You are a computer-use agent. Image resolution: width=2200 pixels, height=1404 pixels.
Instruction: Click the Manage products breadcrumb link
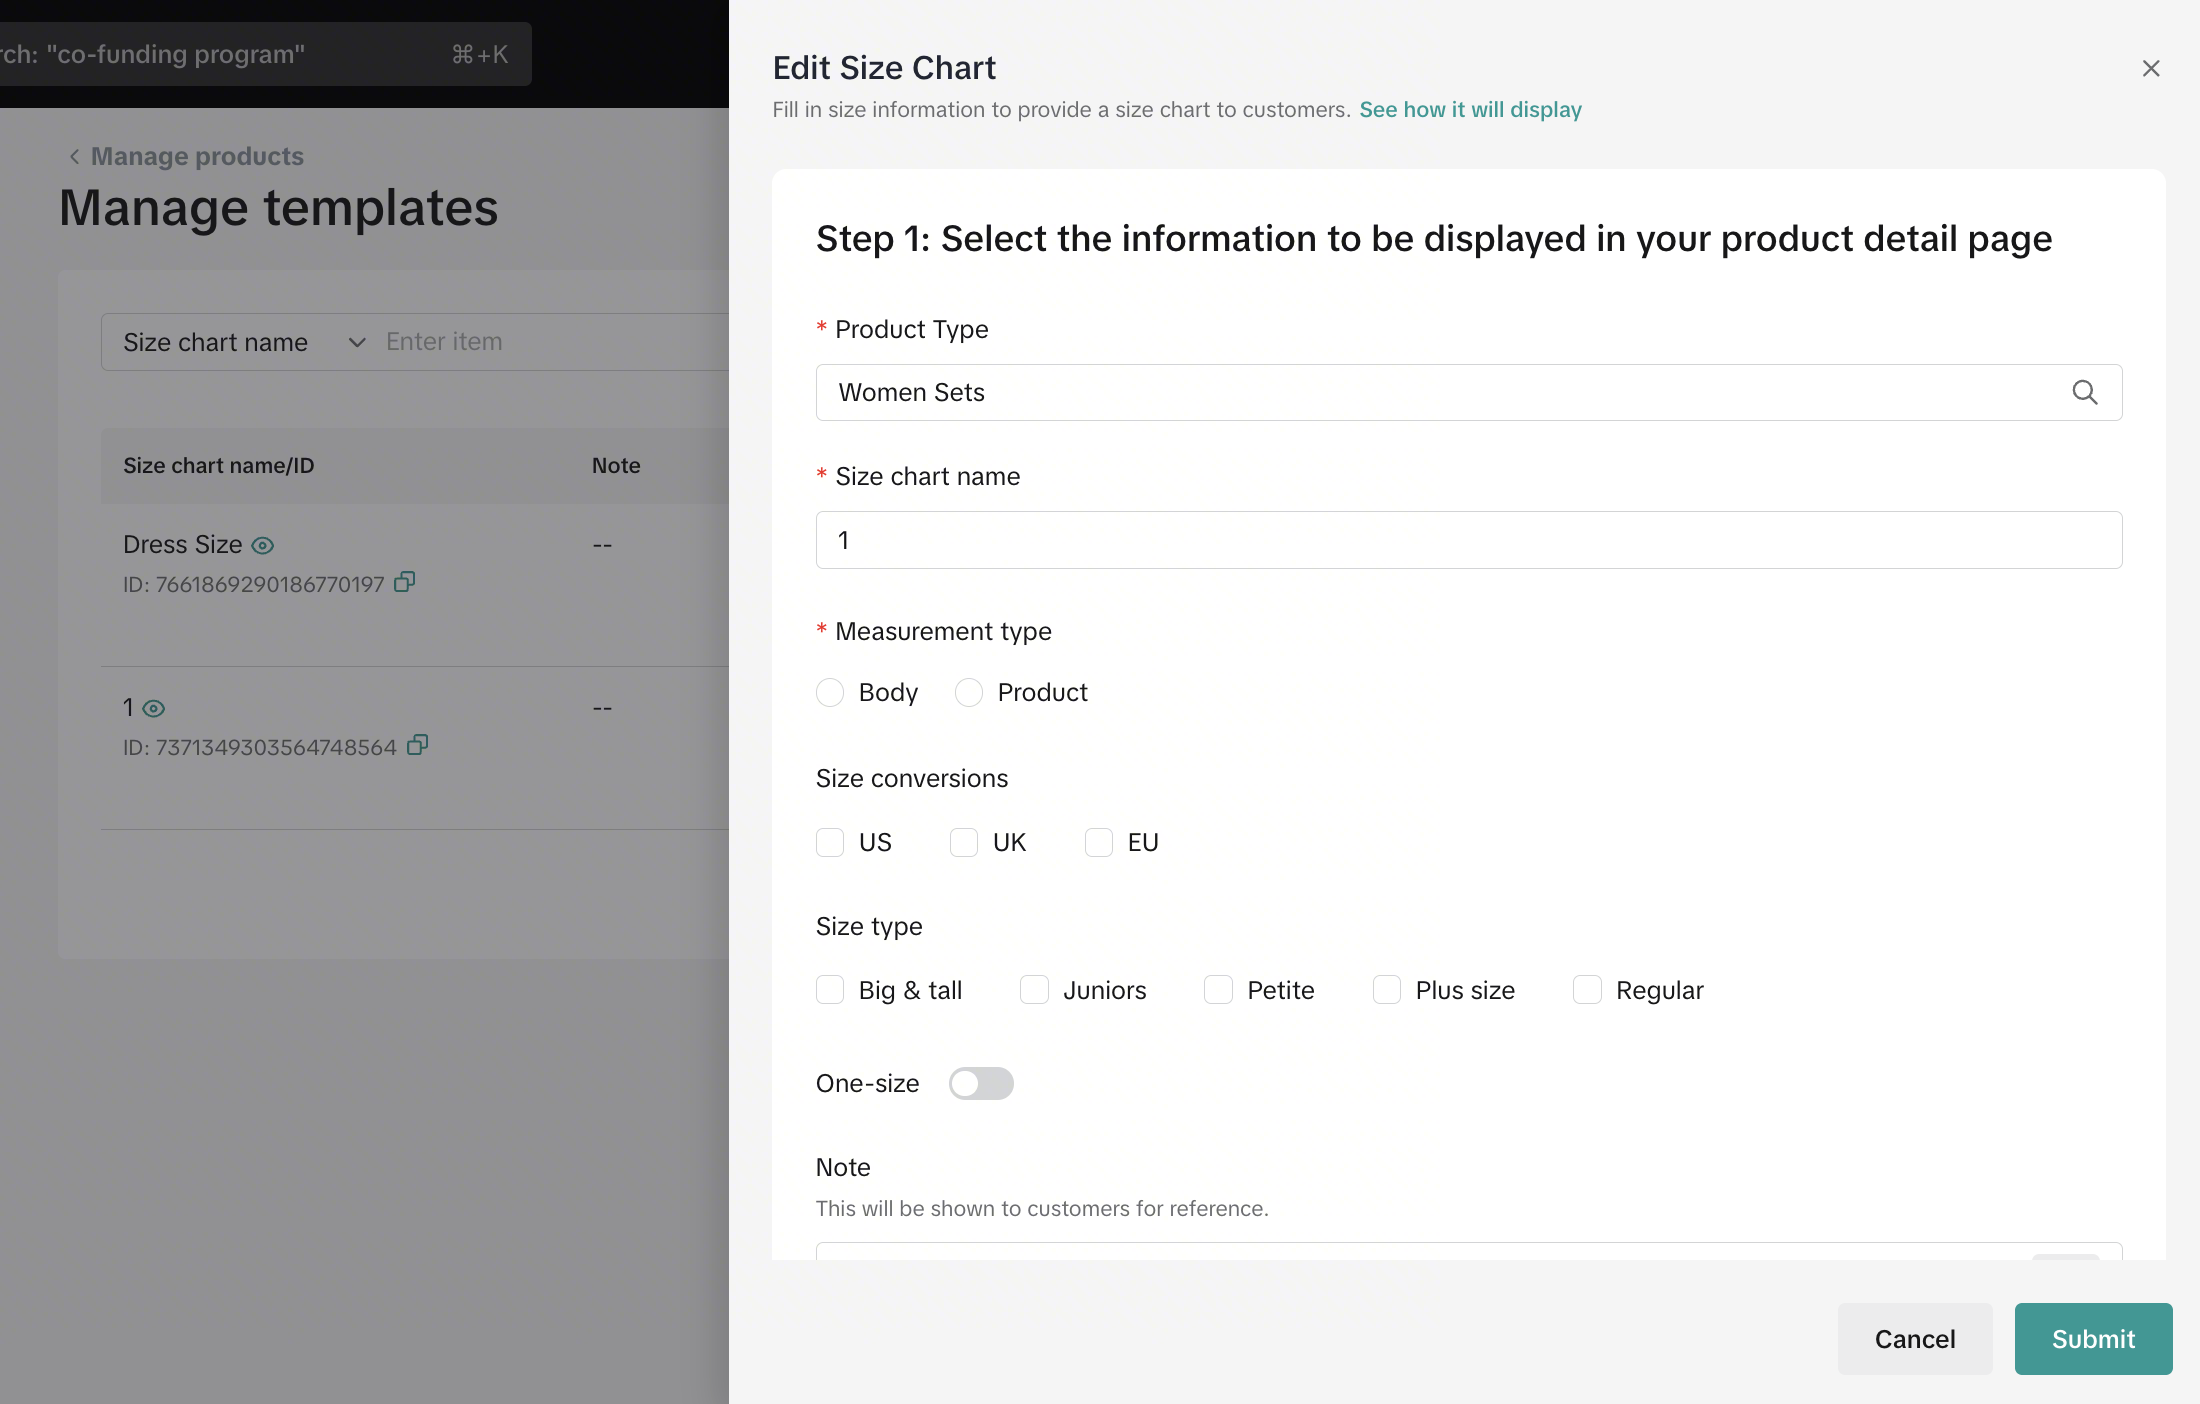coord(197,156)
